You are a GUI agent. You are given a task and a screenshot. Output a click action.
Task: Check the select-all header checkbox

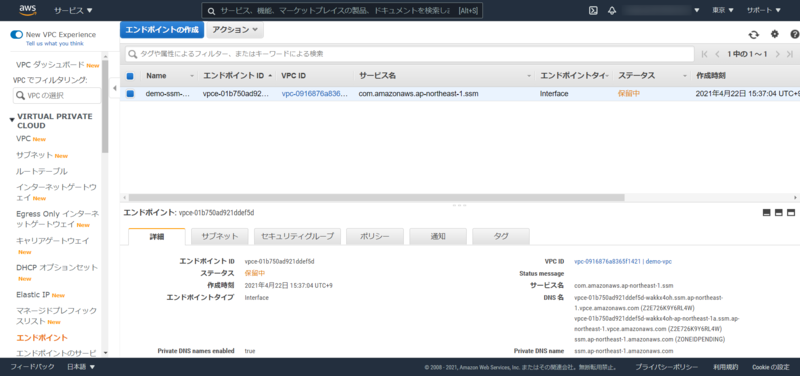click(130, 76)
